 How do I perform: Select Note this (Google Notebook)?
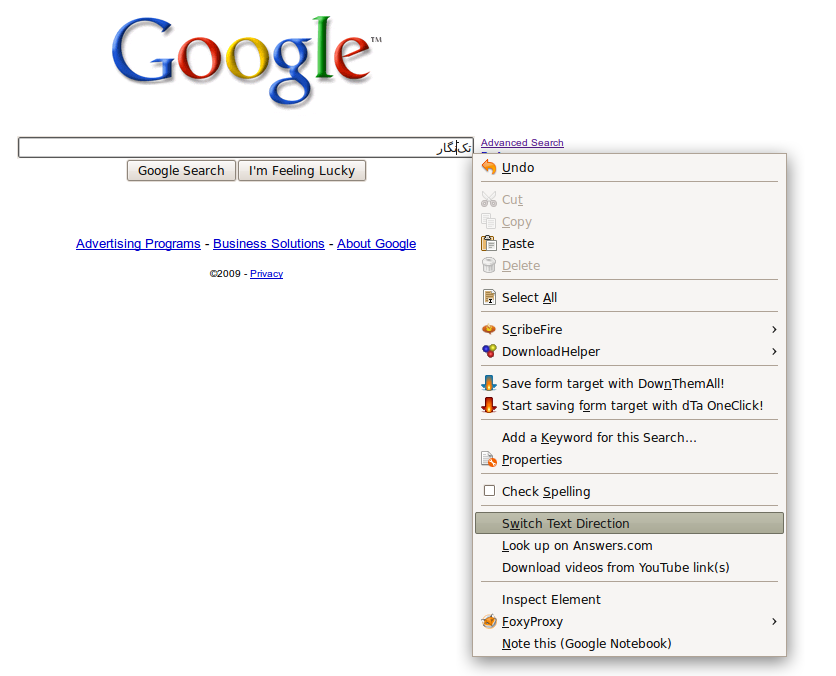point(629,643)
